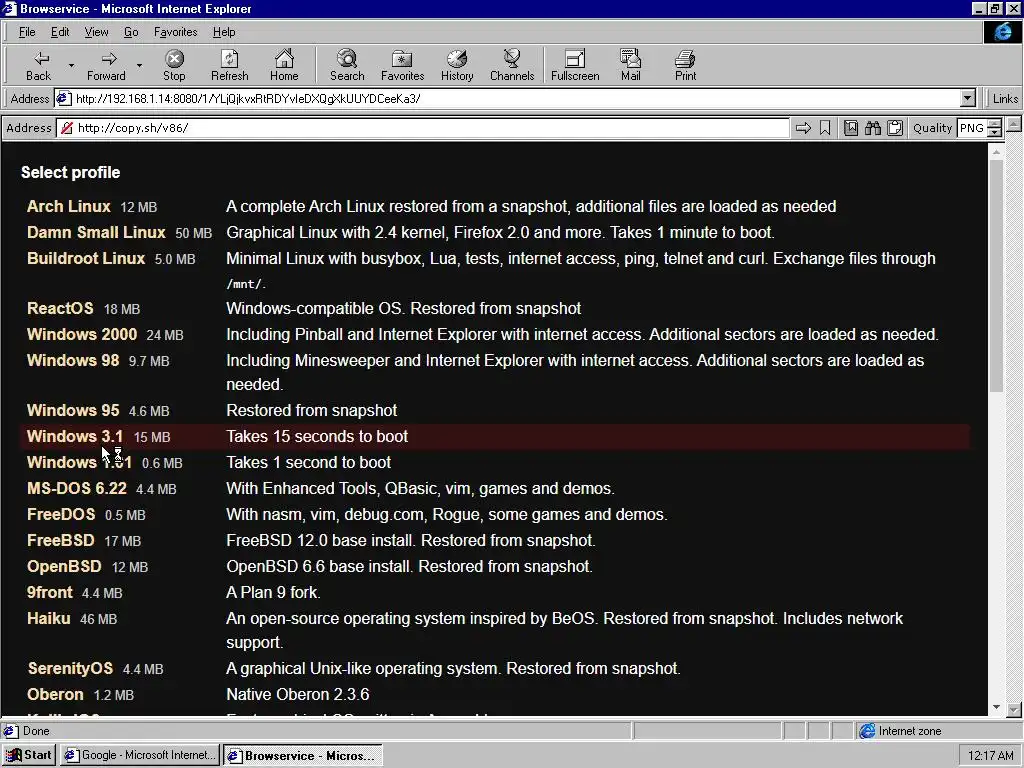1024x768 pixels.
Task: Open the Forward history dropdown arrow
Action: click(139, 65)
